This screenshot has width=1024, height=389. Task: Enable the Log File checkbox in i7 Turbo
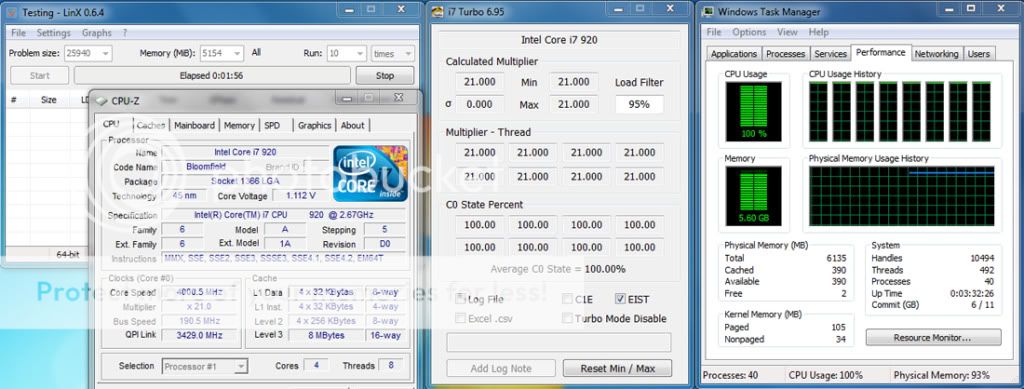[x=461, y=299]
